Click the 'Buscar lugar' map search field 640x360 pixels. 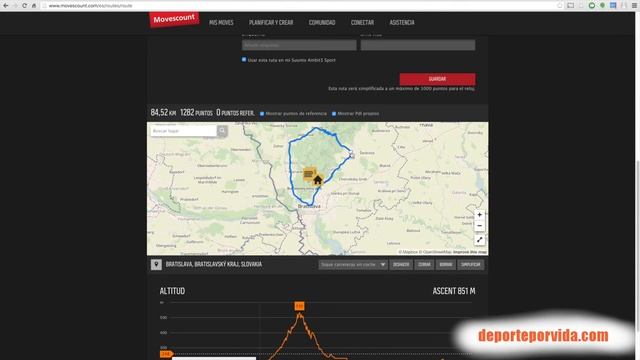click(184, 131)
